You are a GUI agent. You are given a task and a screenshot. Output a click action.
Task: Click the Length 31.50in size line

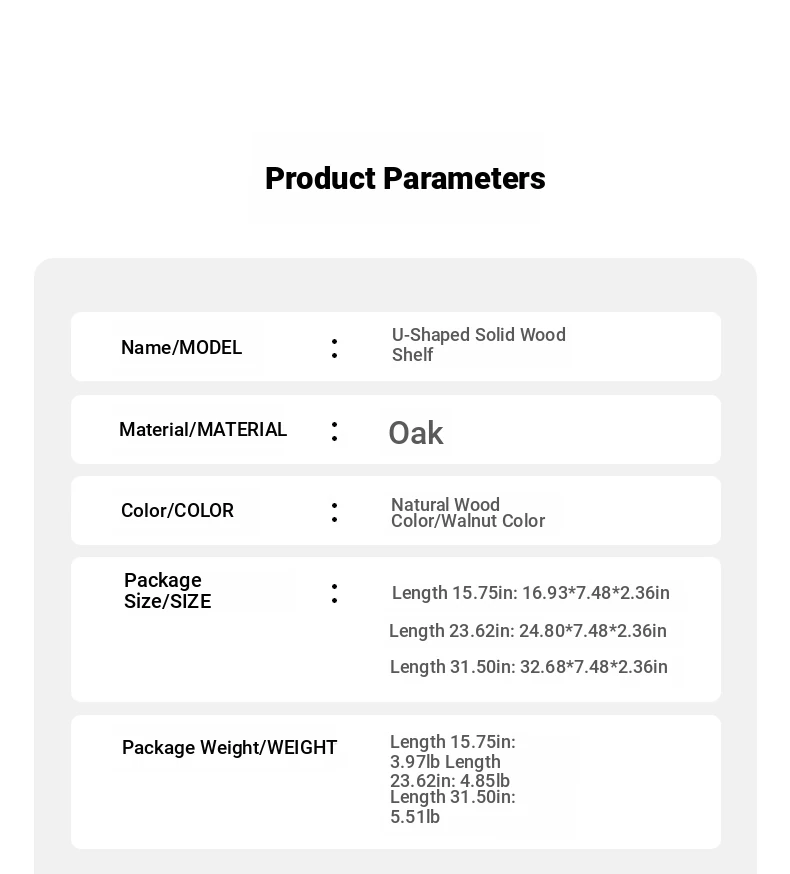pos(529,667)
